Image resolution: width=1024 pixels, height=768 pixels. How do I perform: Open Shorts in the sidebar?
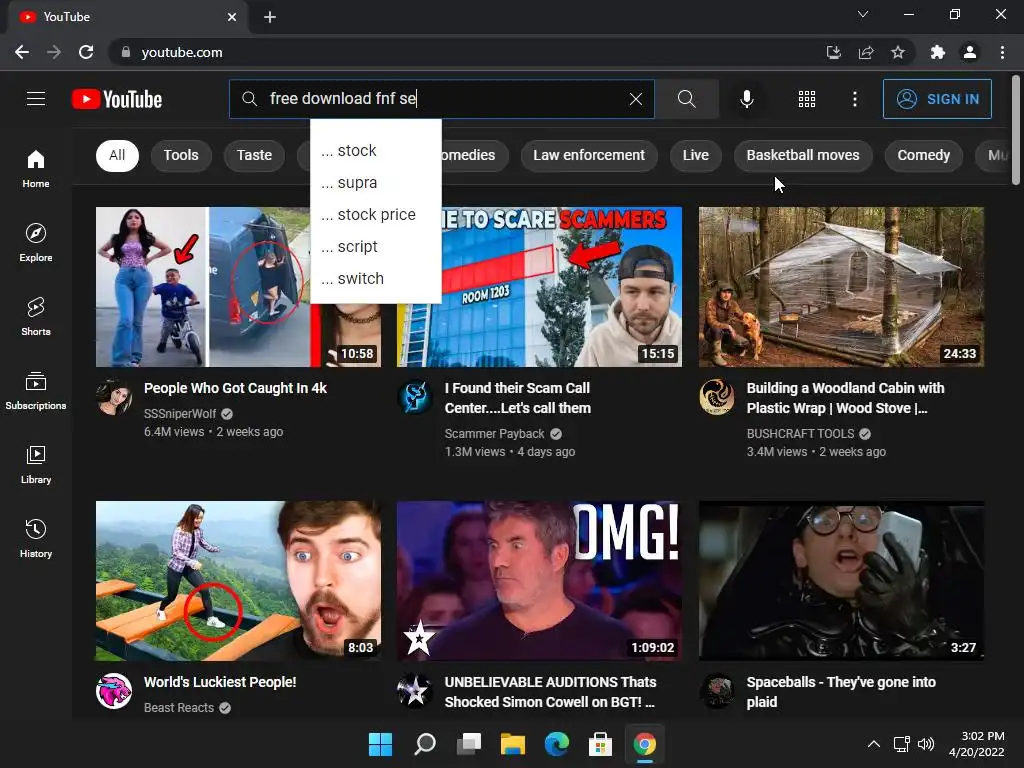36,317
